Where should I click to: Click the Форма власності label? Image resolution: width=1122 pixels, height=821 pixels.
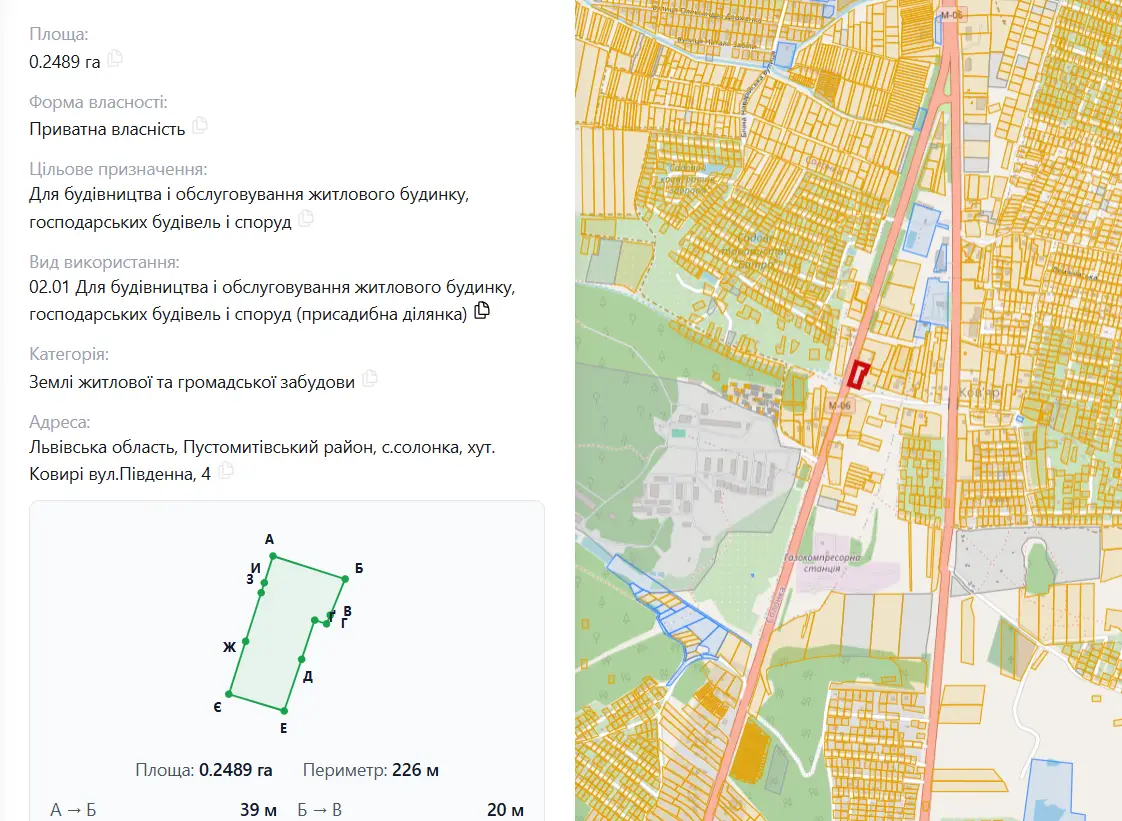pyautogui.click(x=98, y=102)
